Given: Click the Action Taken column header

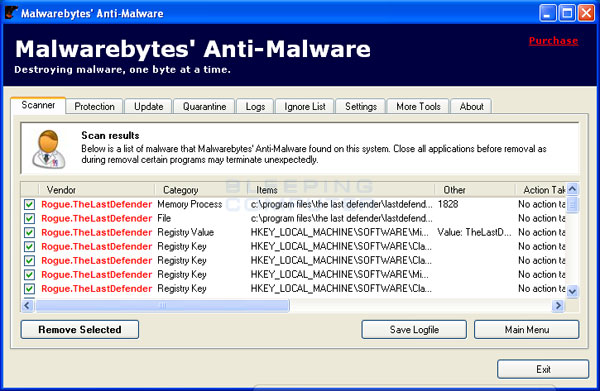Looking at the screenshot, I should tap(540, 190).
